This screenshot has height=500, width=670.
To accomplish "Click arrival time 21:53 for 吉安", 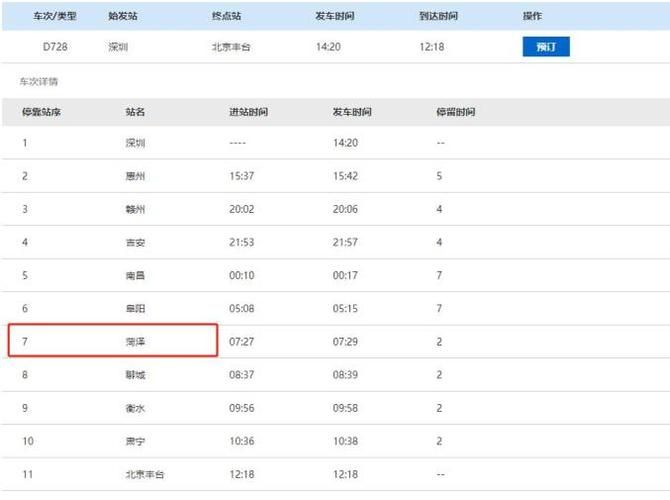I will (x=241, y=242).
